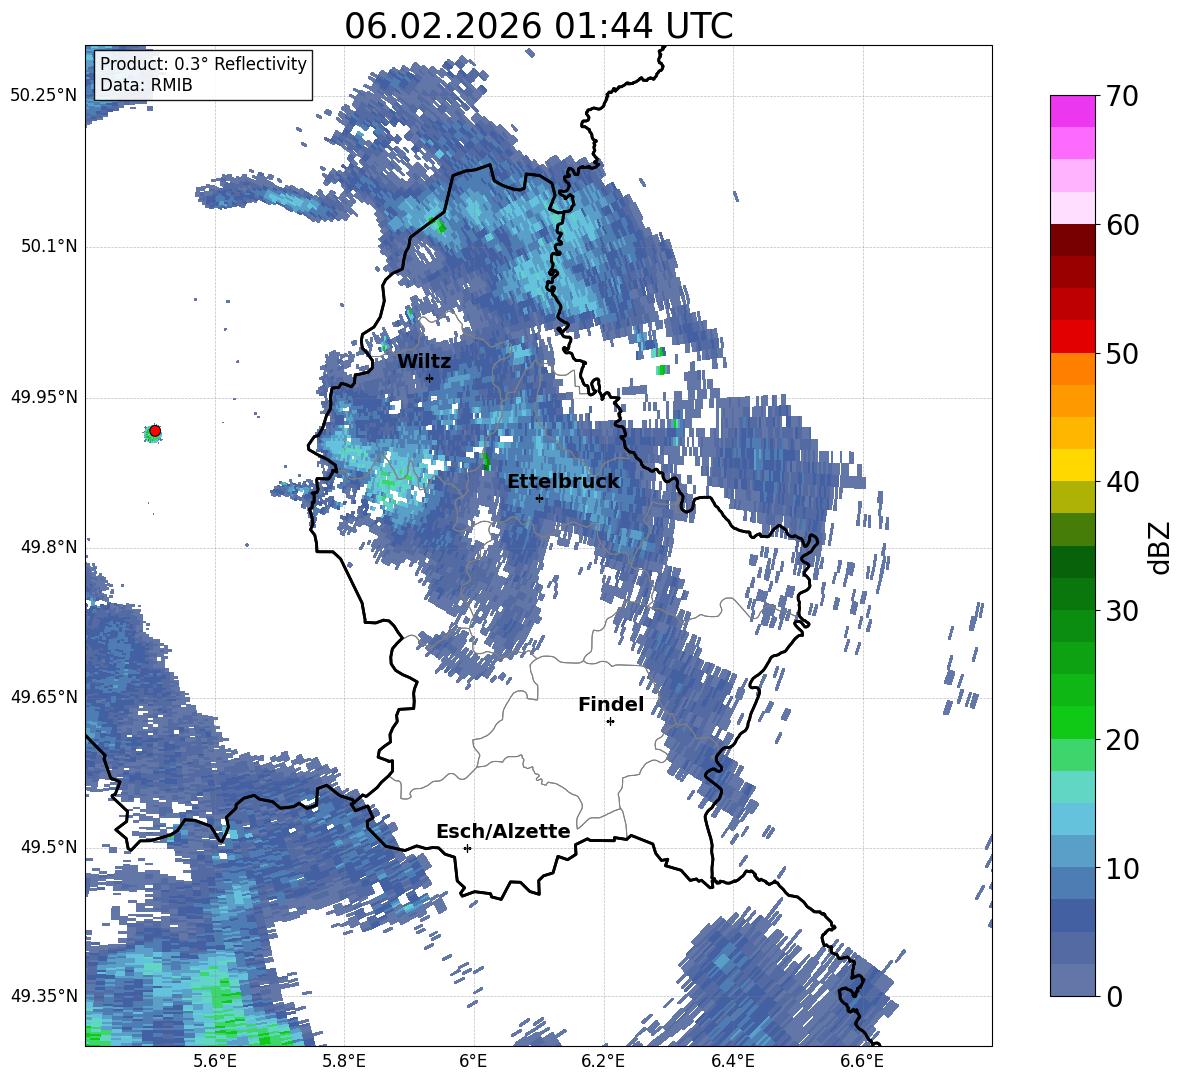Click the title 06.02.2026 01:44 UTC
The image size is (1184, 1081).
click(538, 26)
